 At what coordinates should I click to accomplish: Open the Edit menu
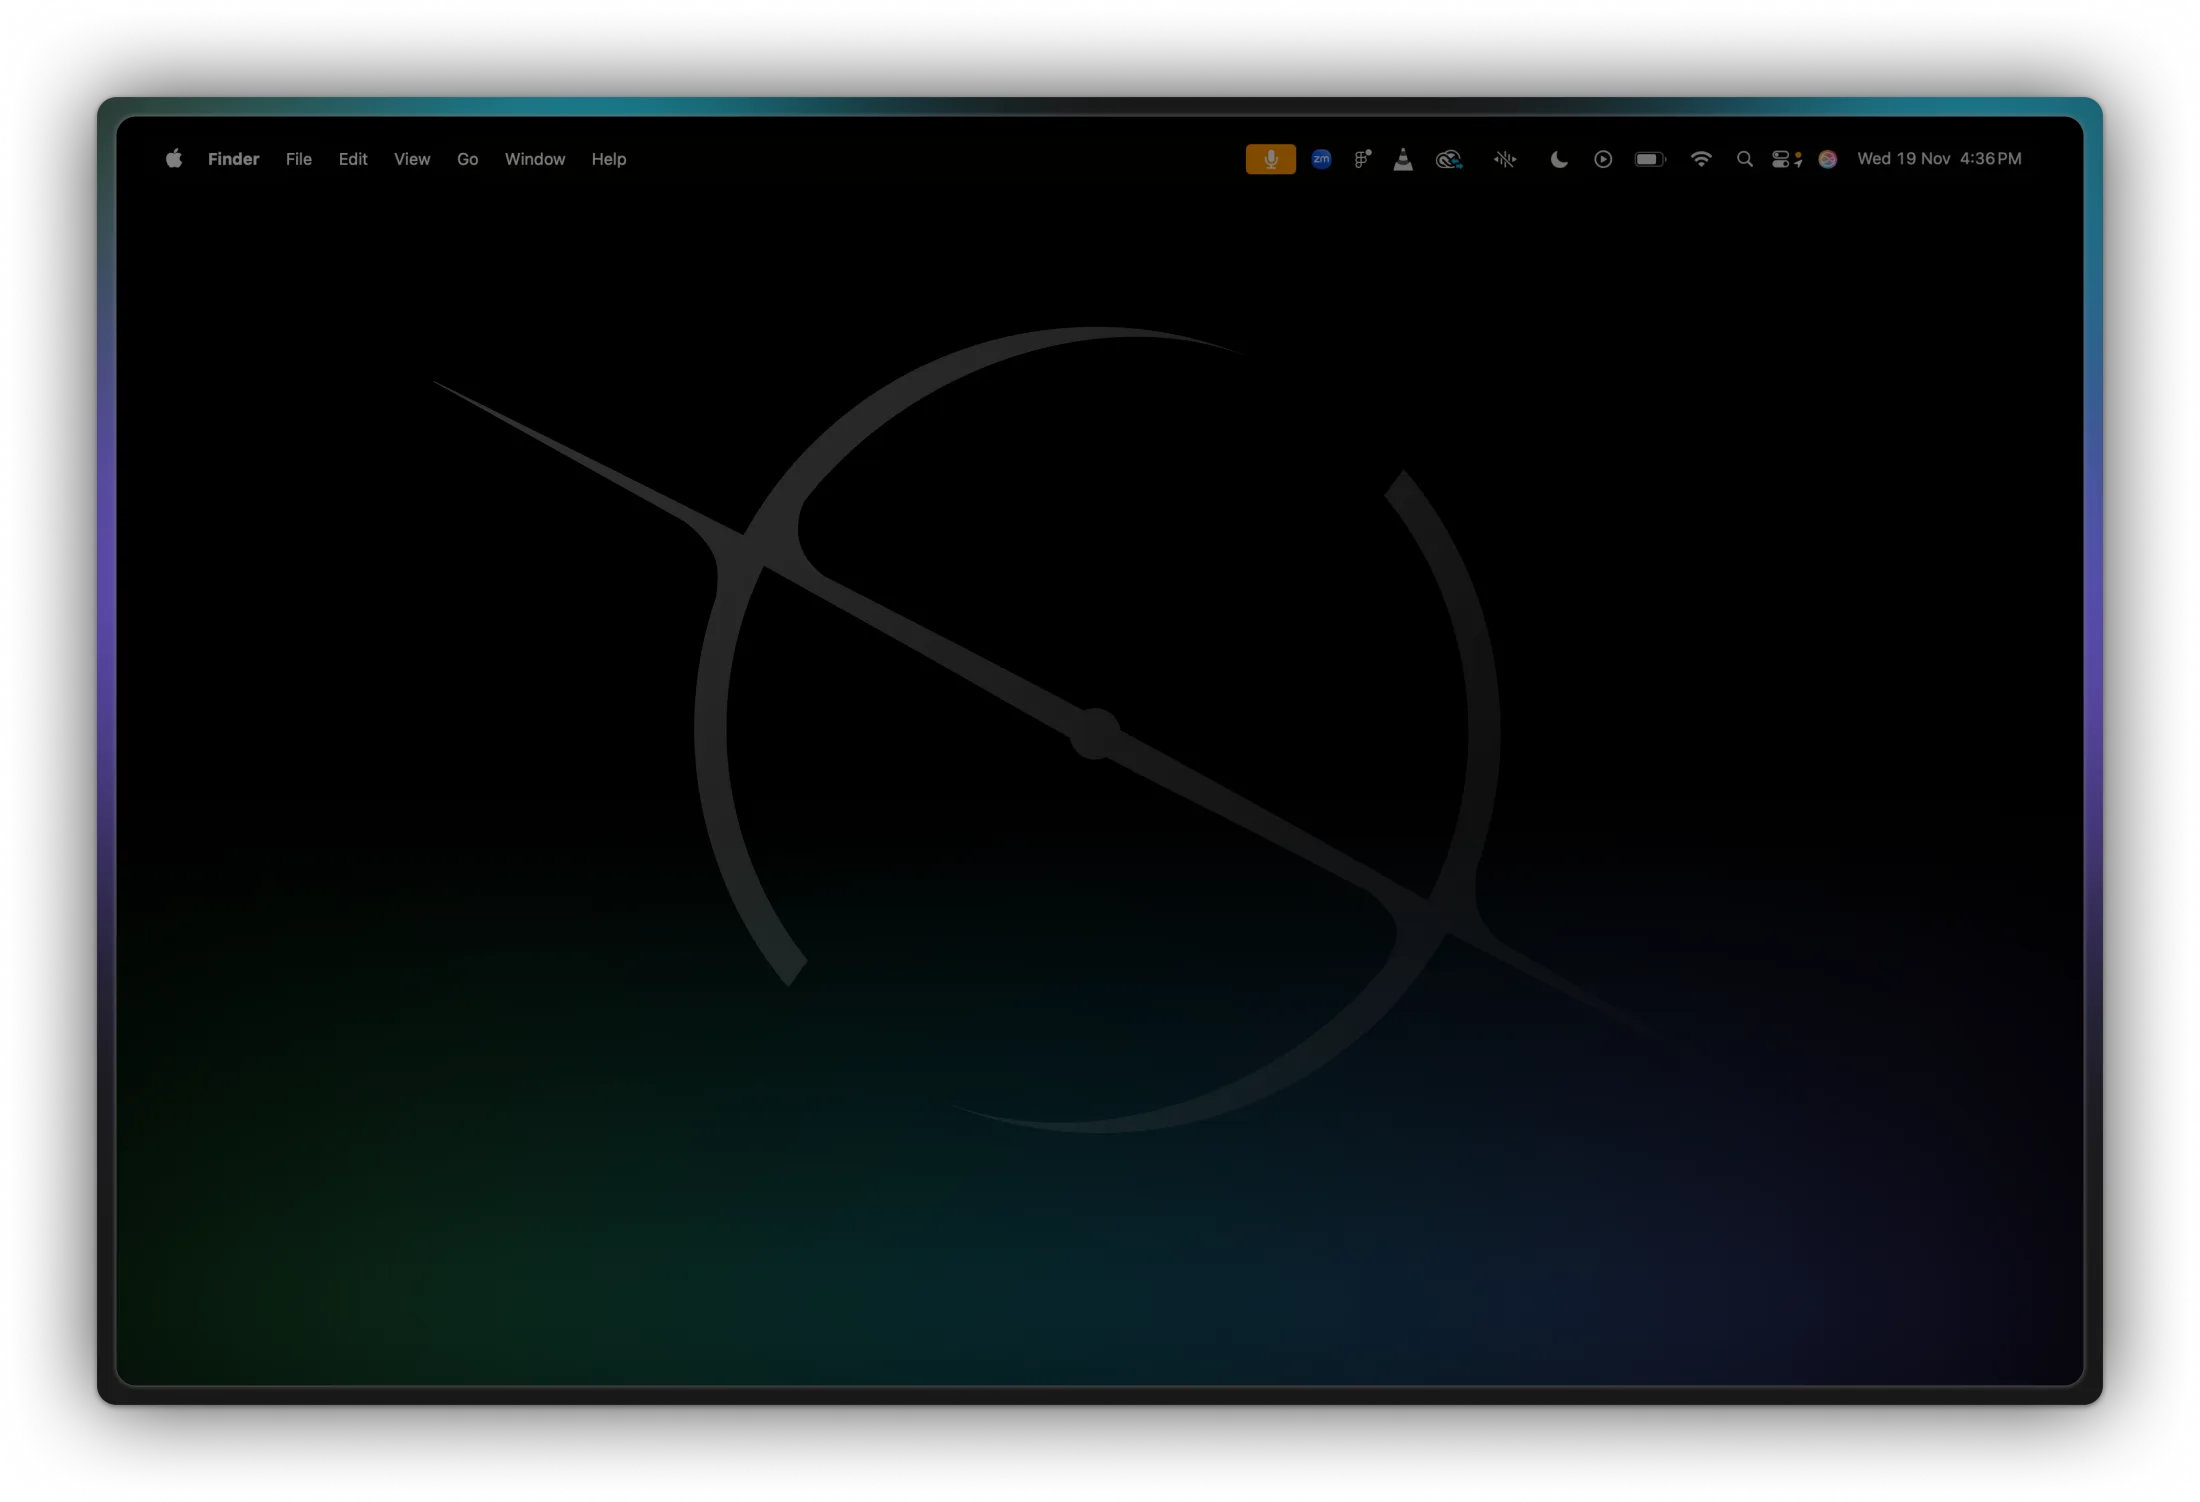353,159
